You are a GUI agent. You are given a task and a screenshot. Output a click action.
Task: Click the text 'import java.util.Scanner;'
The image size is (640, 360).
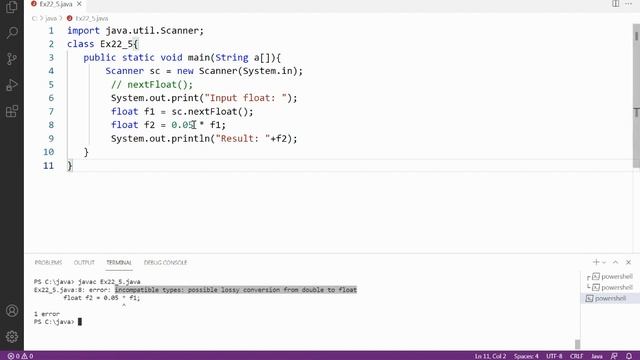(x=136, y=31)
